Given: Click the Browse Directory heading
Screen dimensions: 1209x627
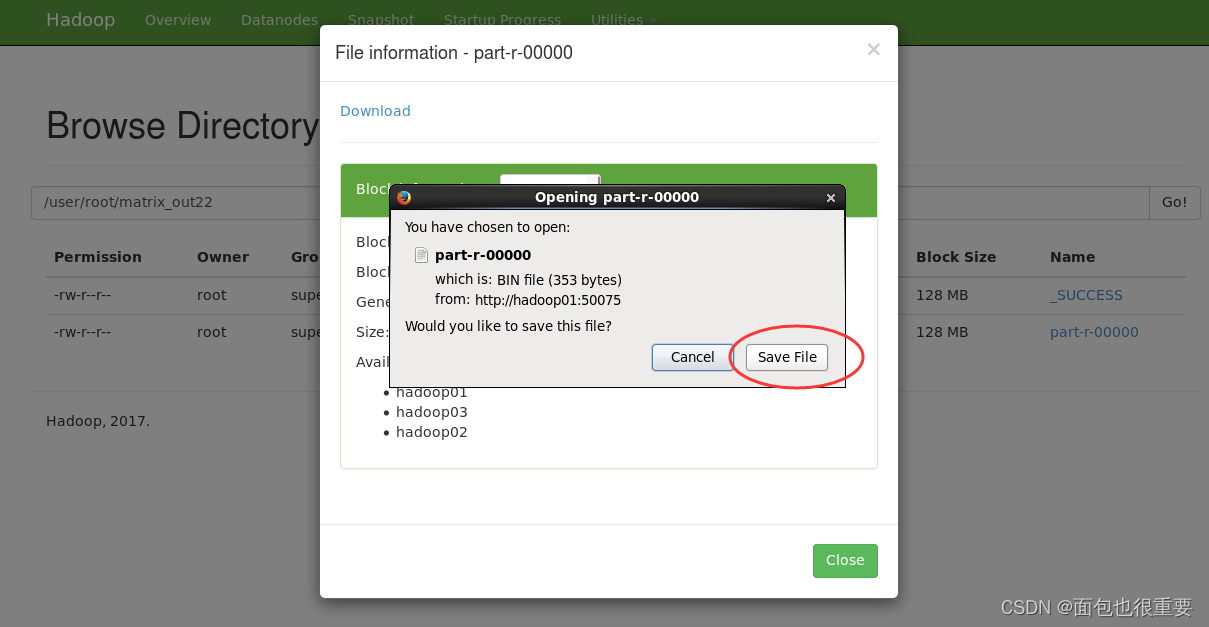Looking at the screenshot, I should tap(182, 126).
